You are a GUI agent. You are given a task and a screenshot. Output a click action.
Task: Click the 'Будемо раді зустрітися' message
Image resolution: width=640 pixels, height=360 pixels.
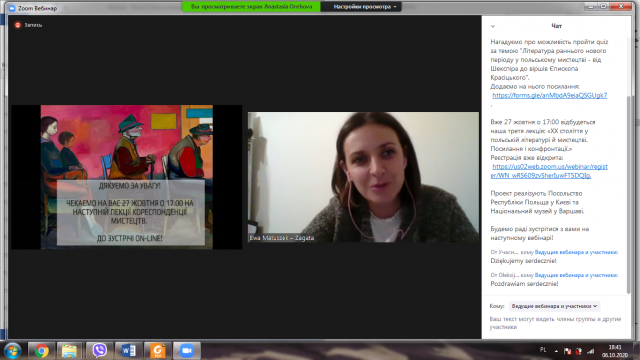540,233
